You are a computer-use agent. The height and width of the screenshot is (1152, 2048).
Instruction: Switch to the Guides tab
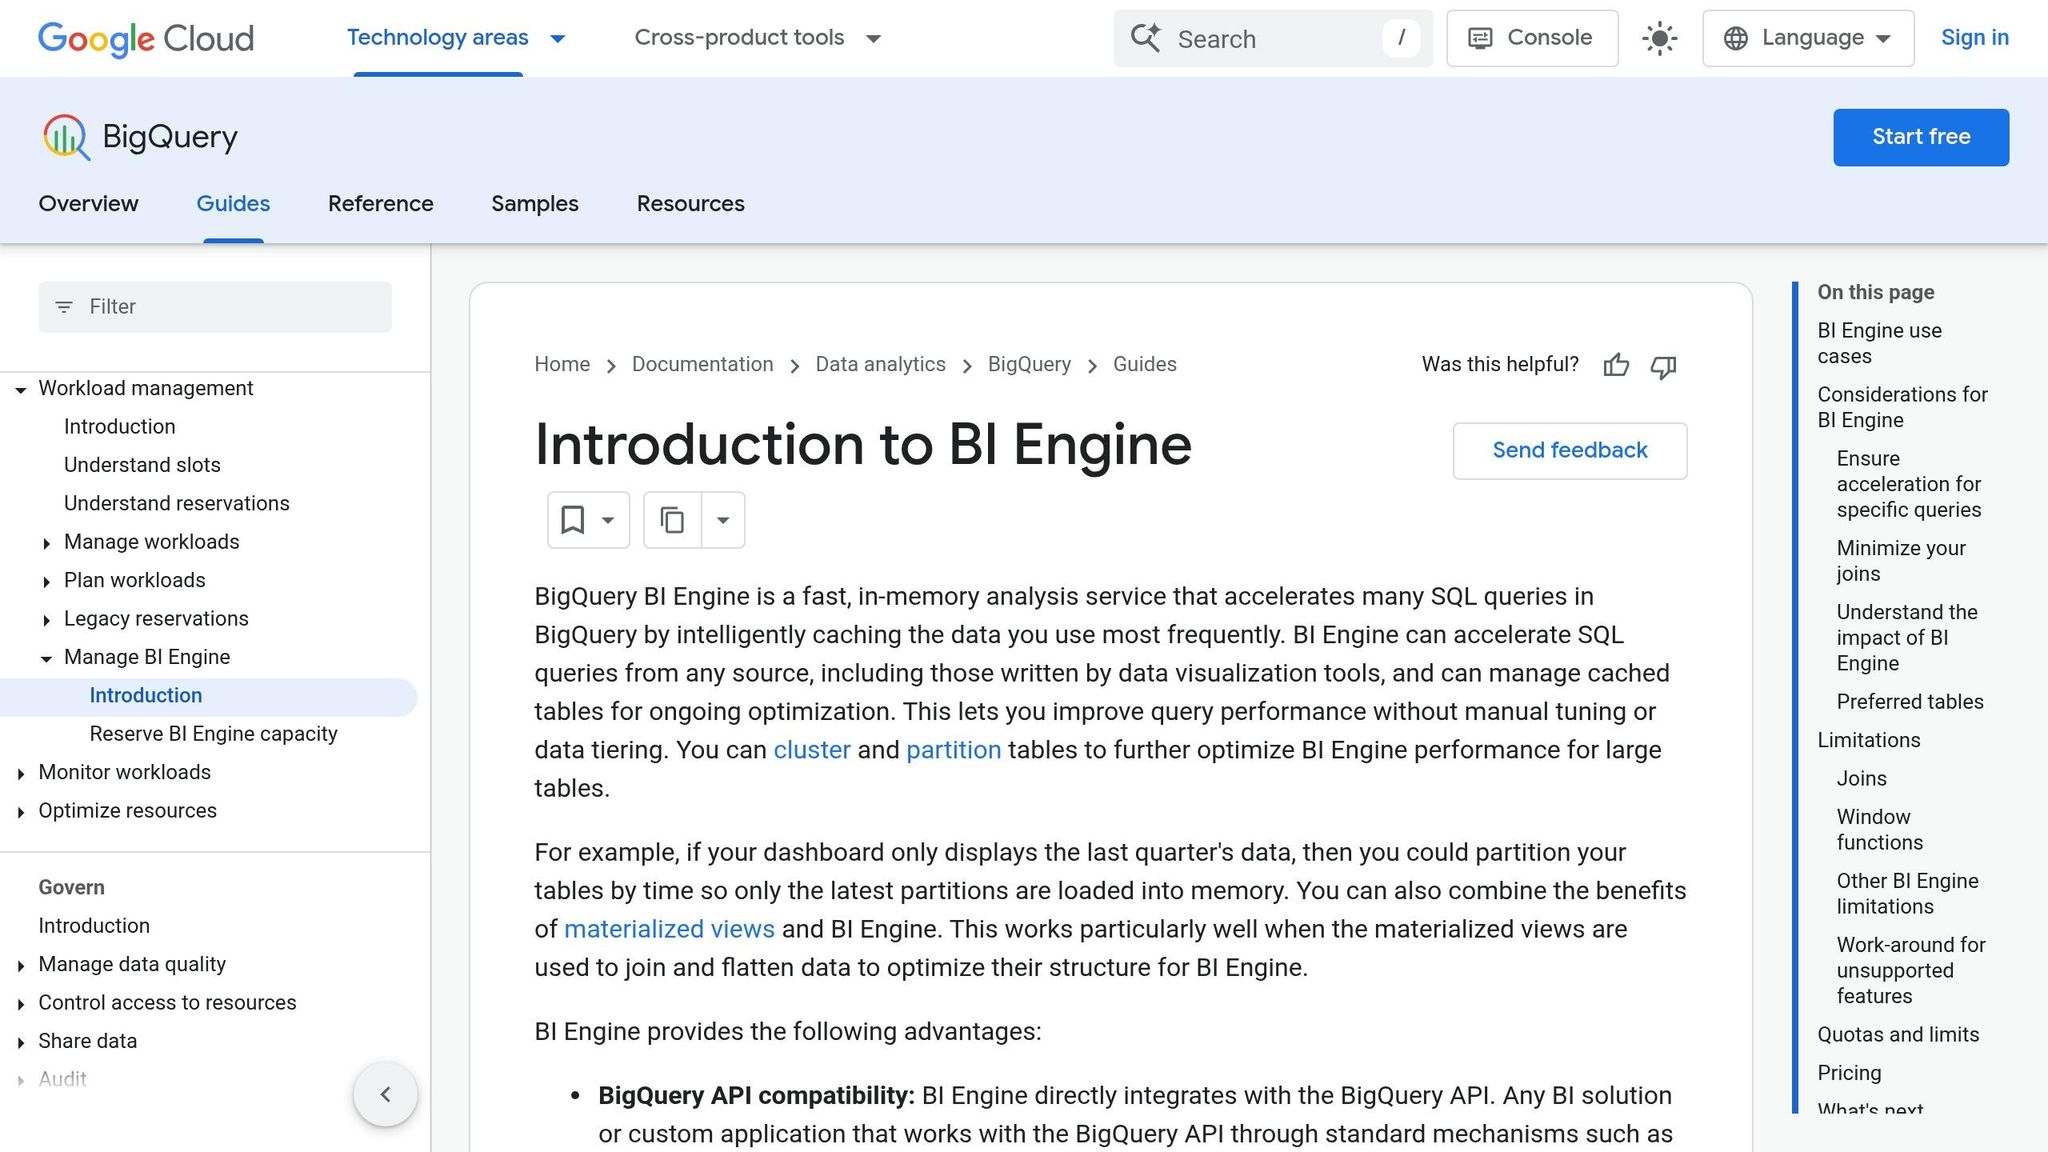(x=233, y=204)
